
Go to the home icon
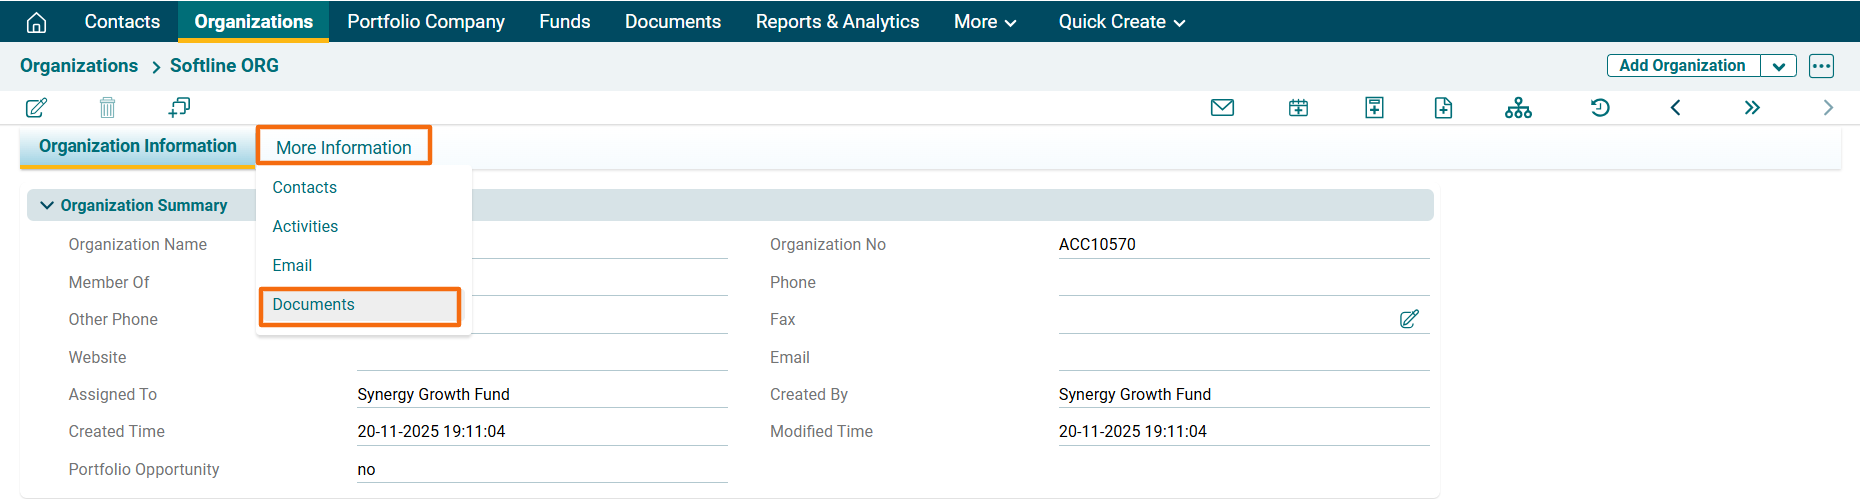37,22
